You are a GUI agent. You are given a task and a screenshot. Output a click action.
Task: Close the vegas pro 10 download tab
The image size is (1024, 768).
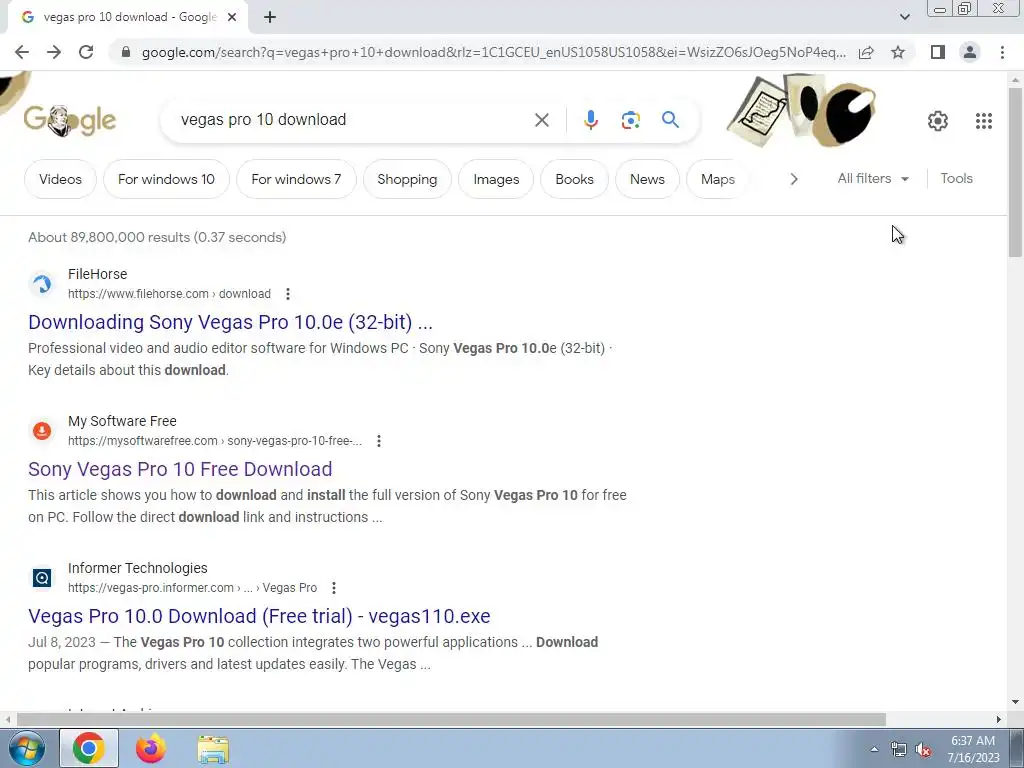232,17
